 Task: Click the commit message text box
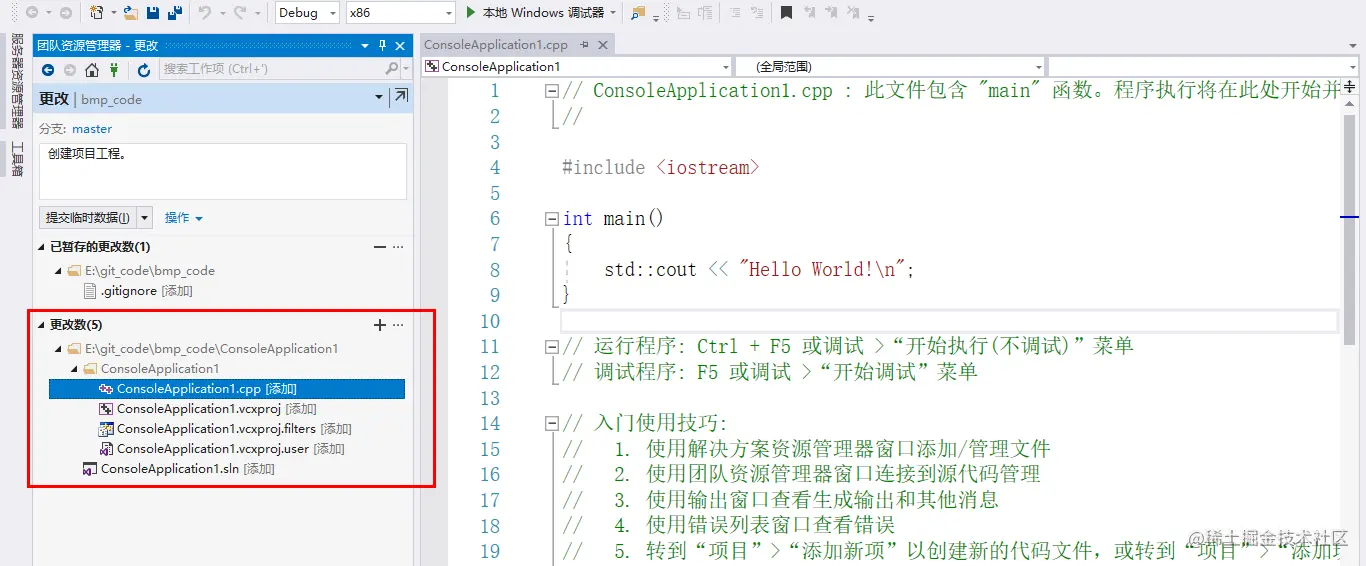pos(223,171)
